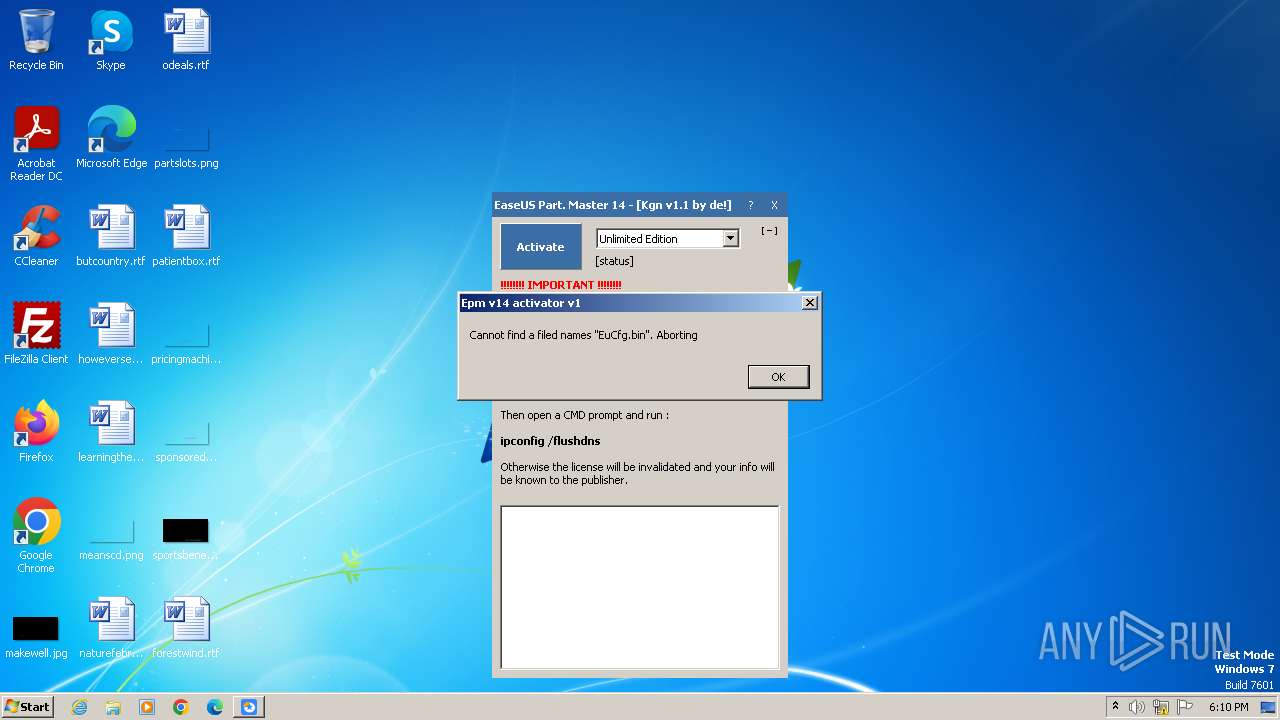The width and height of the screenshot is (1280, 720).
Task: Open the Start menu
Action: [28, 707]
